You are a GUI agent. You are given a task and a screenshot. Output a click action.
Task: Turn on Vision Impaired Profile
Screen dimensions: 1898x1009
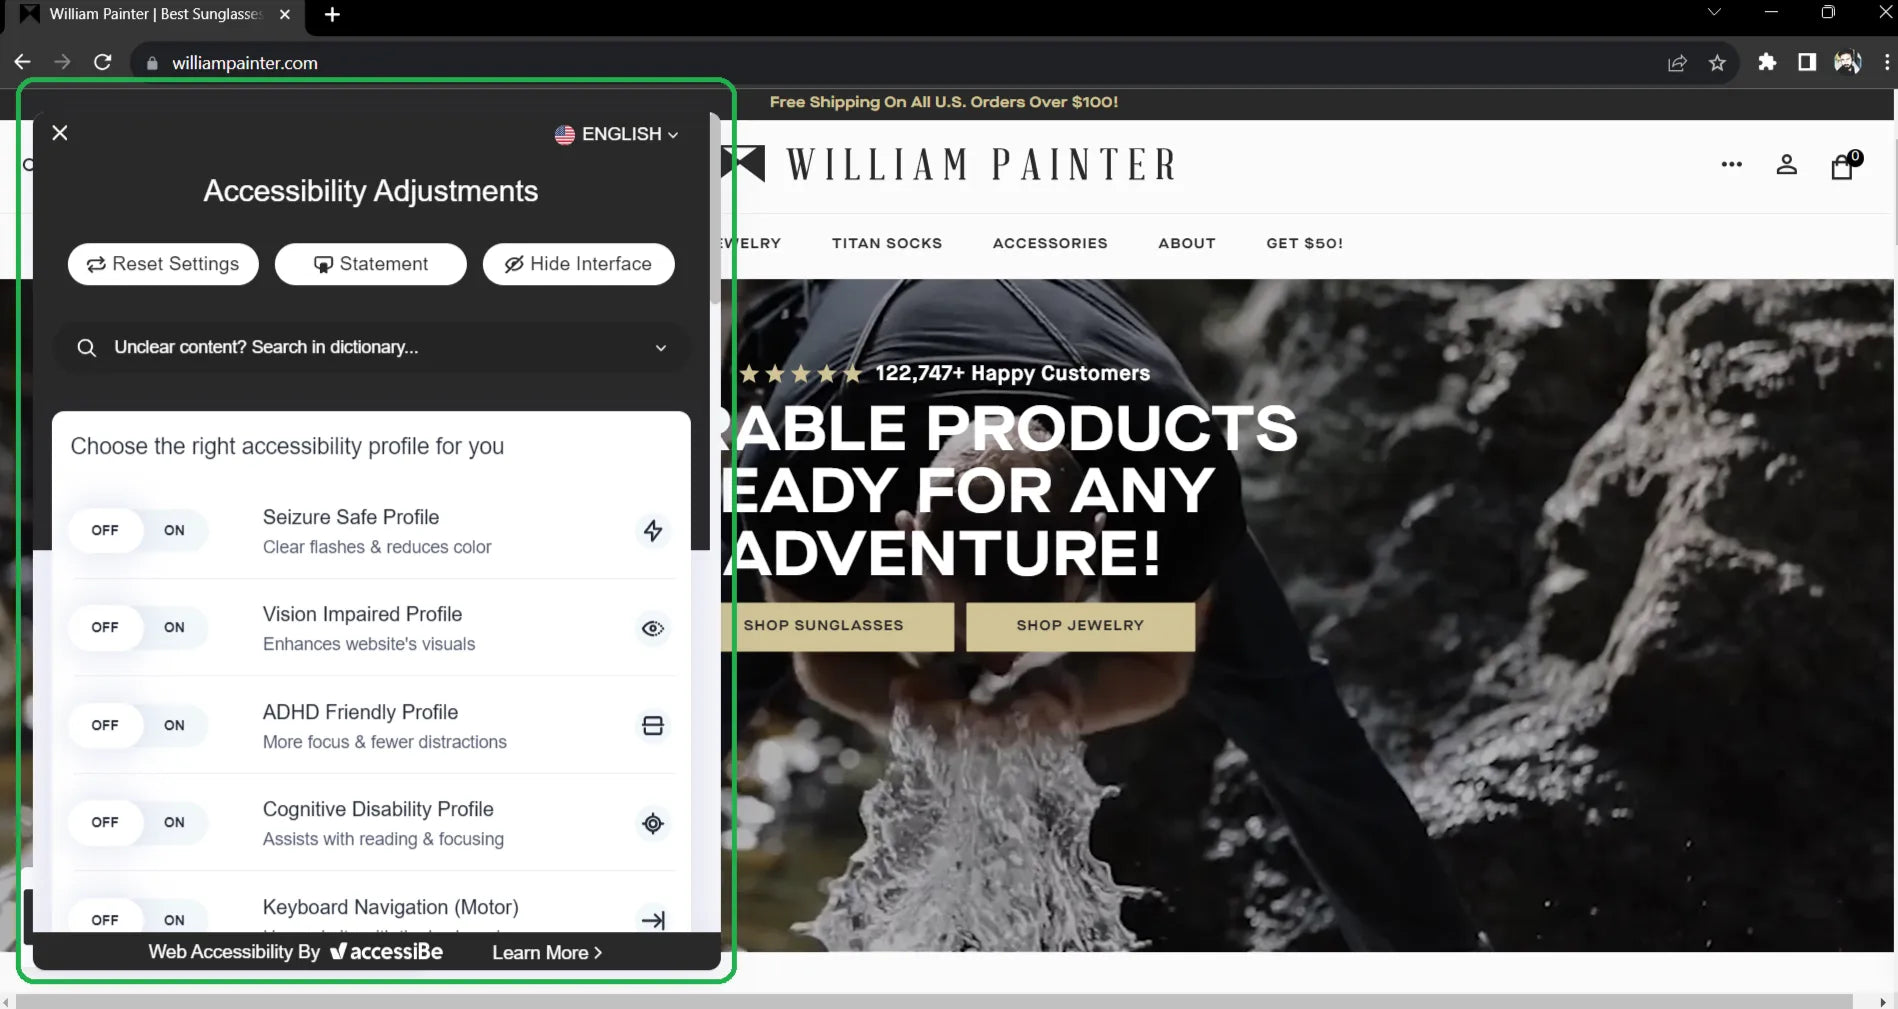(x=174, y=627)
